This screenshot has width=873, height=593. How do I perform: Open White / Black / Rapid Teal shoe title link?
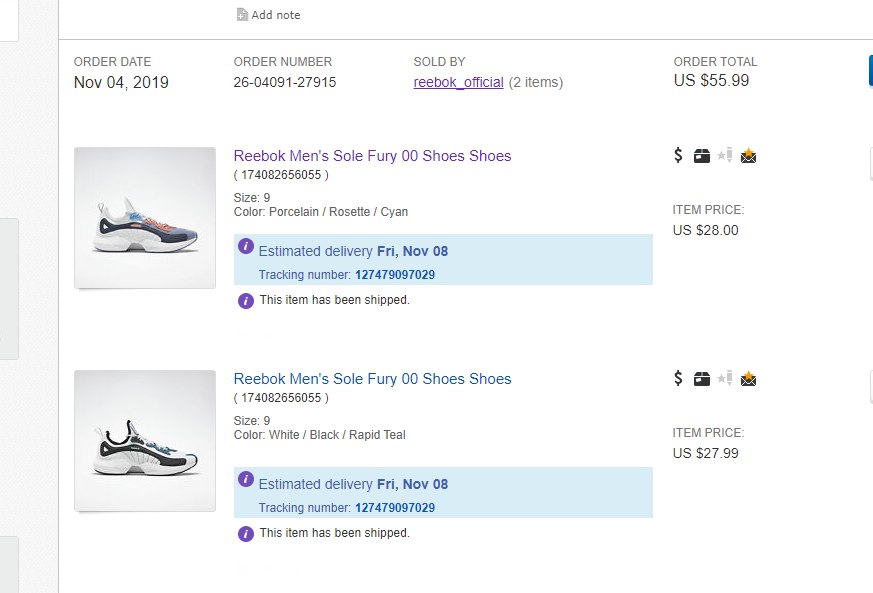tap(372, 379)
